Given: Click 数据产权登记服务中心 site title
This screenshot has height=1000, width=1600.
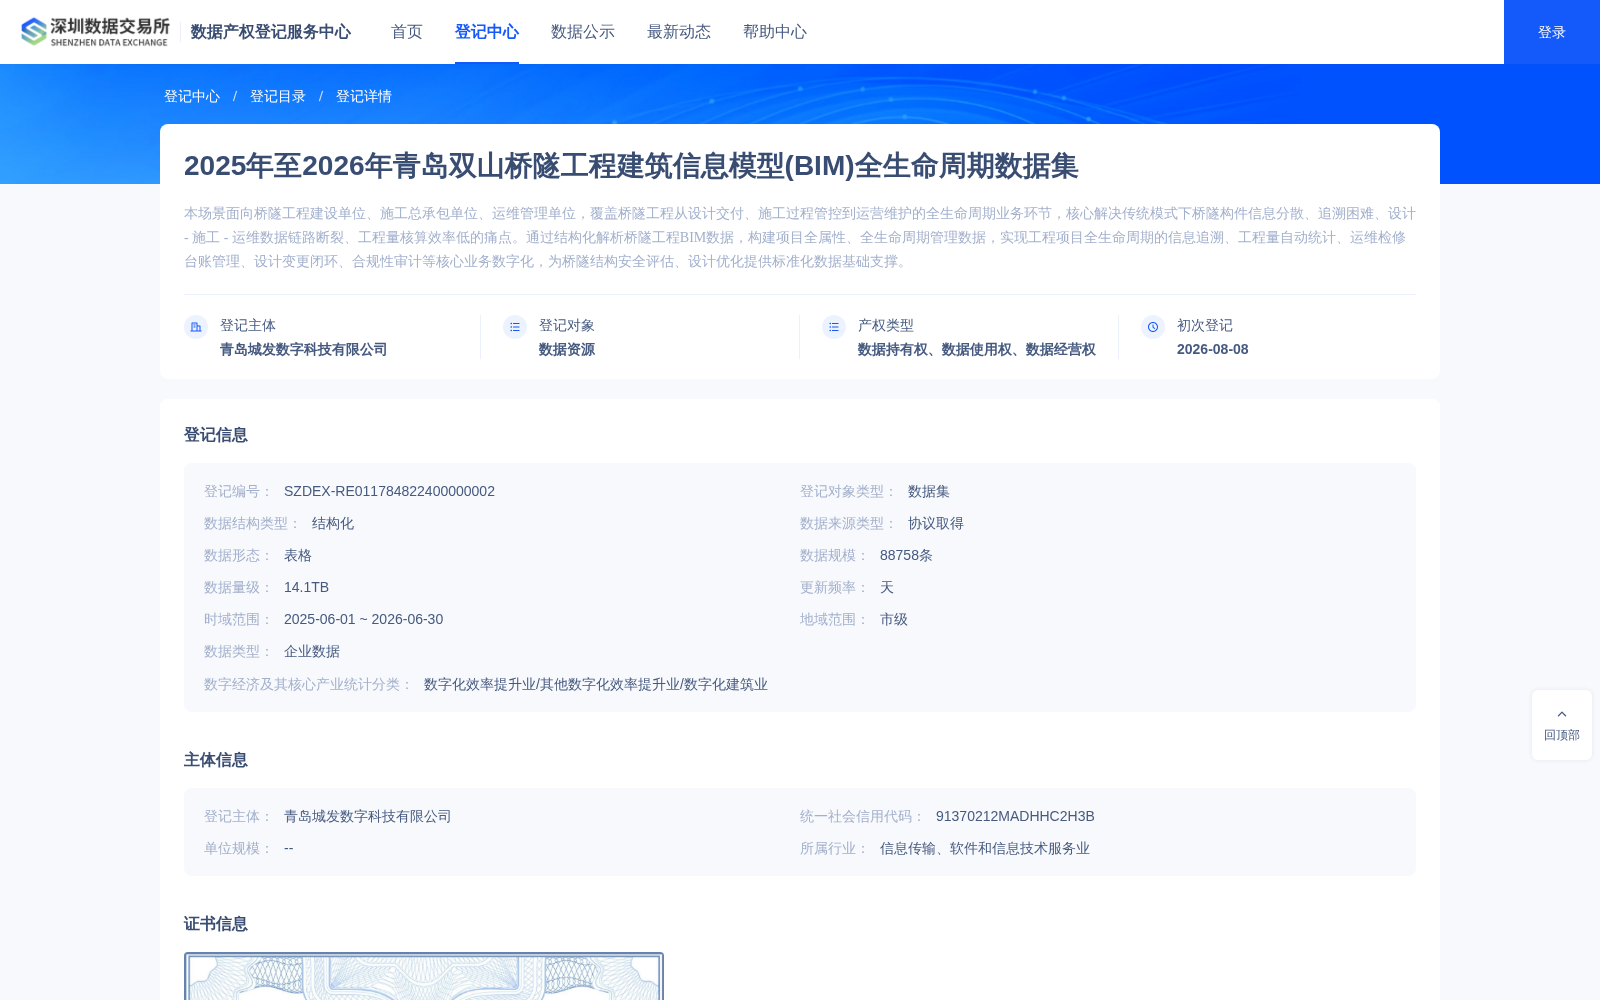Looking at the screenshot, I should pyautogui.click(x=271, y=32).
